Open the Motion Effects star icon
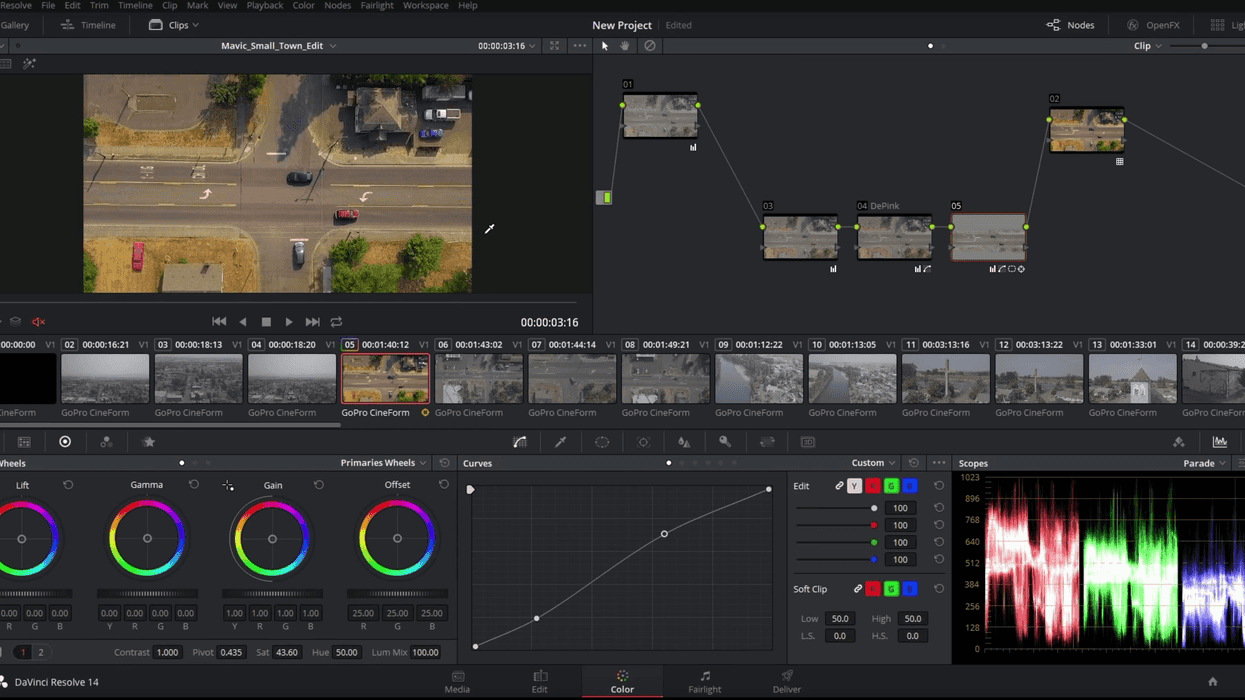This screenshot has height=700, width=1245. pos(149,442)
